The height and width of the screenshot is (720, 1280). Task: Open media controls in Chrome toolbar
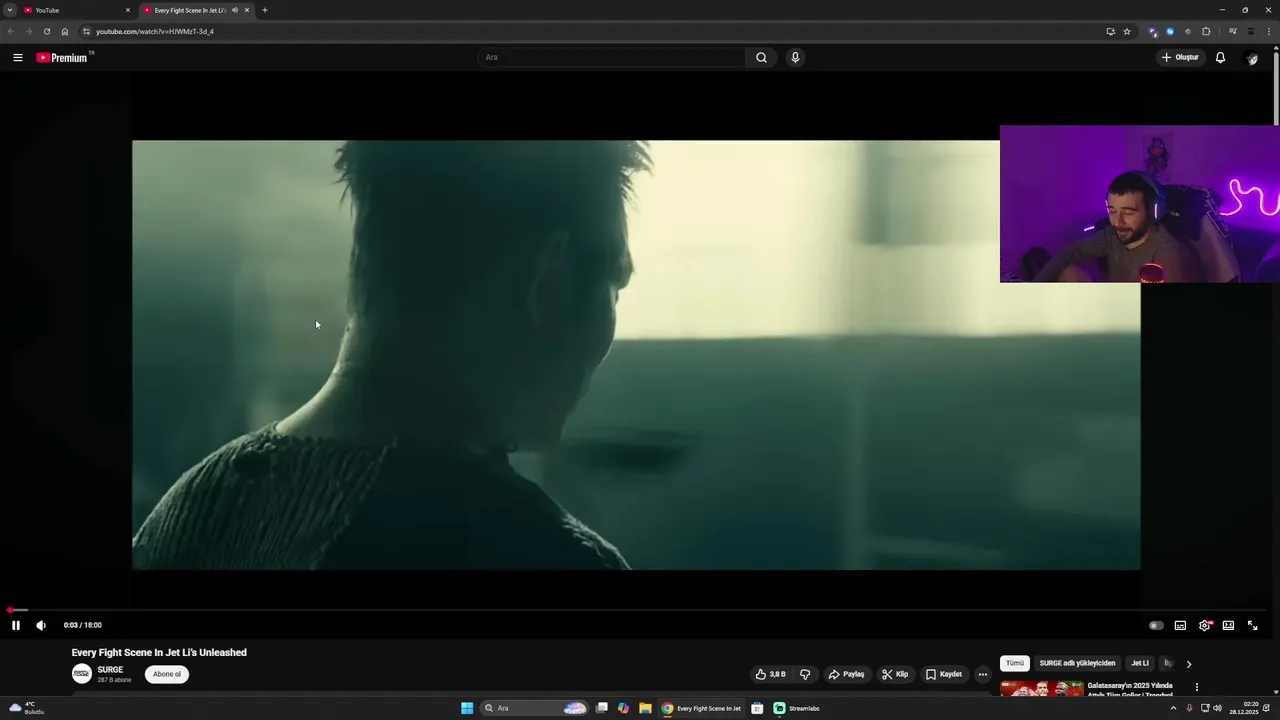1232,31
